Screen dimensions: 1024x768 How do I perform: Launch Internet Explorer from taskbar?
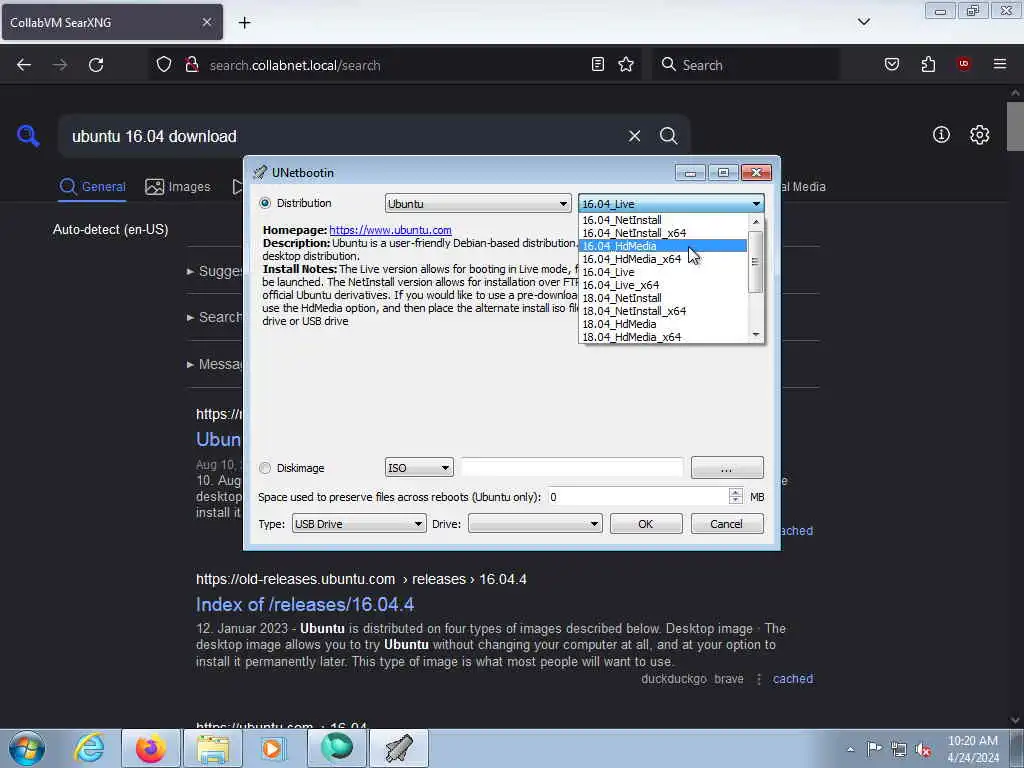click(89, 748)
